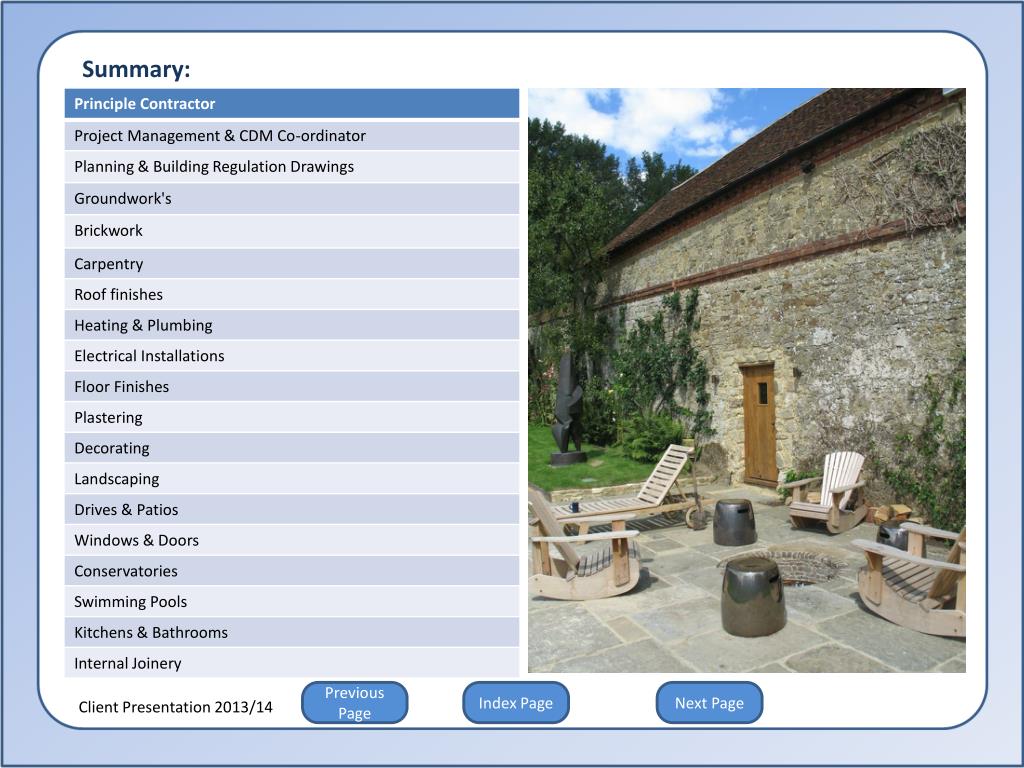Viewport: 1024px width, 768px height.
Task: Advance to the Next Page
Action: tap(709, 703)
